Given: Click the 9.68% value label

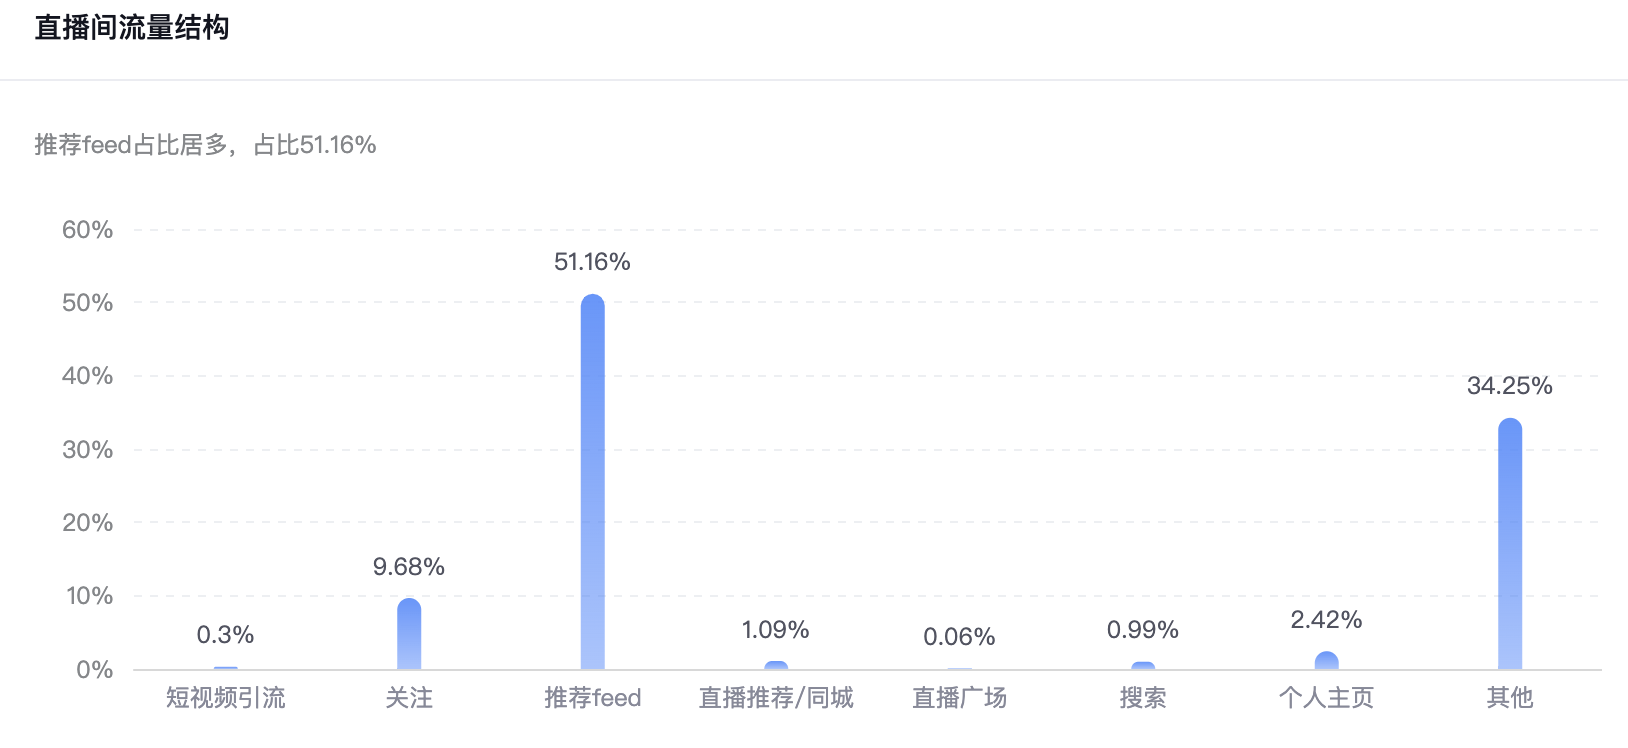Looking at the screenshot, I should [409, 567].
